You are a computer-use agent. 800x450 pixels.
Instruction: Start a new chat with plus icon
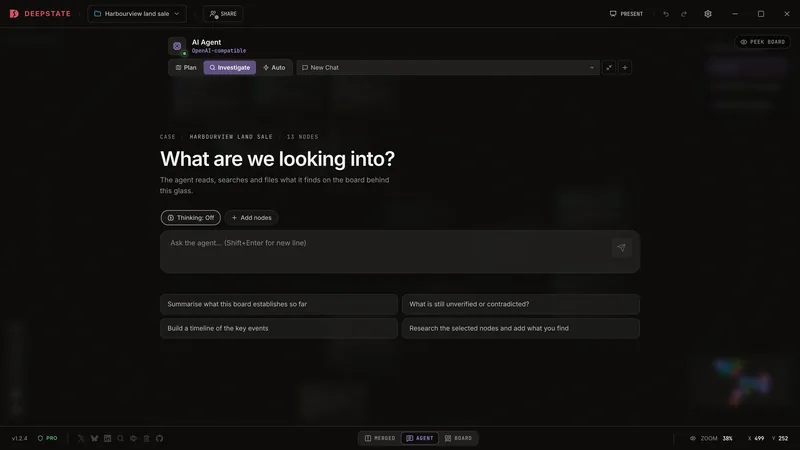pyautogui.click(x=625, y=67)
